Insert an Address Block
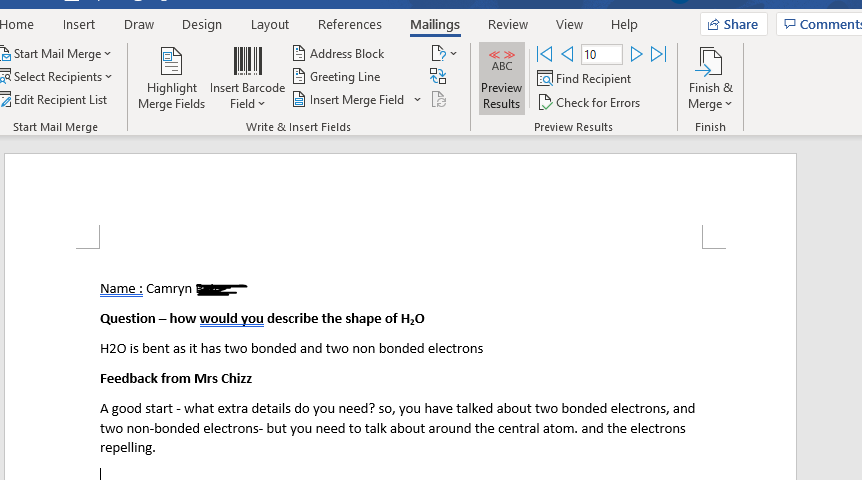862x480 pixels. (x=338, y=54)
